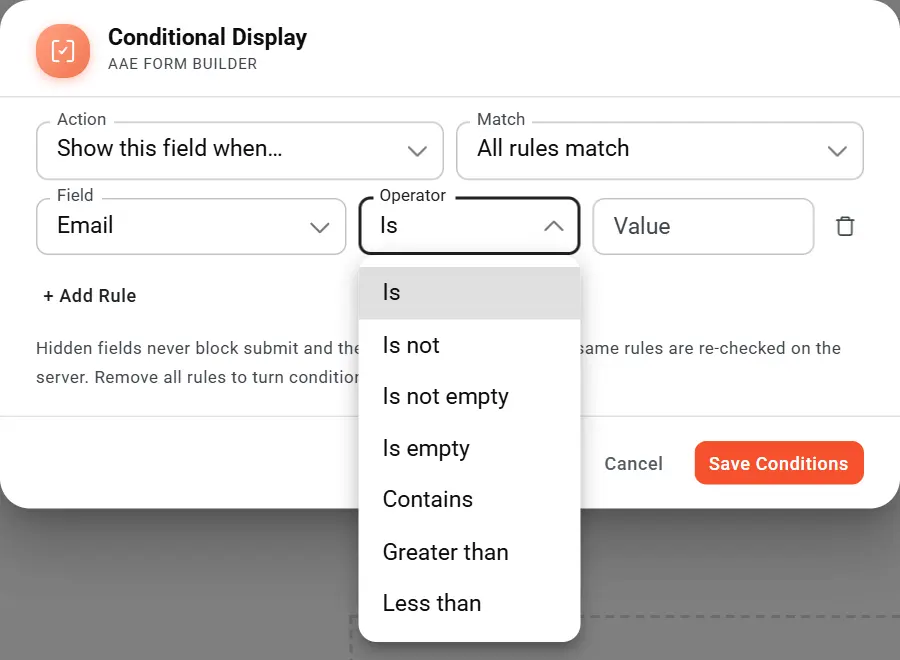
Task: Collapse the Operator dropdown
Action: point(470,226)
